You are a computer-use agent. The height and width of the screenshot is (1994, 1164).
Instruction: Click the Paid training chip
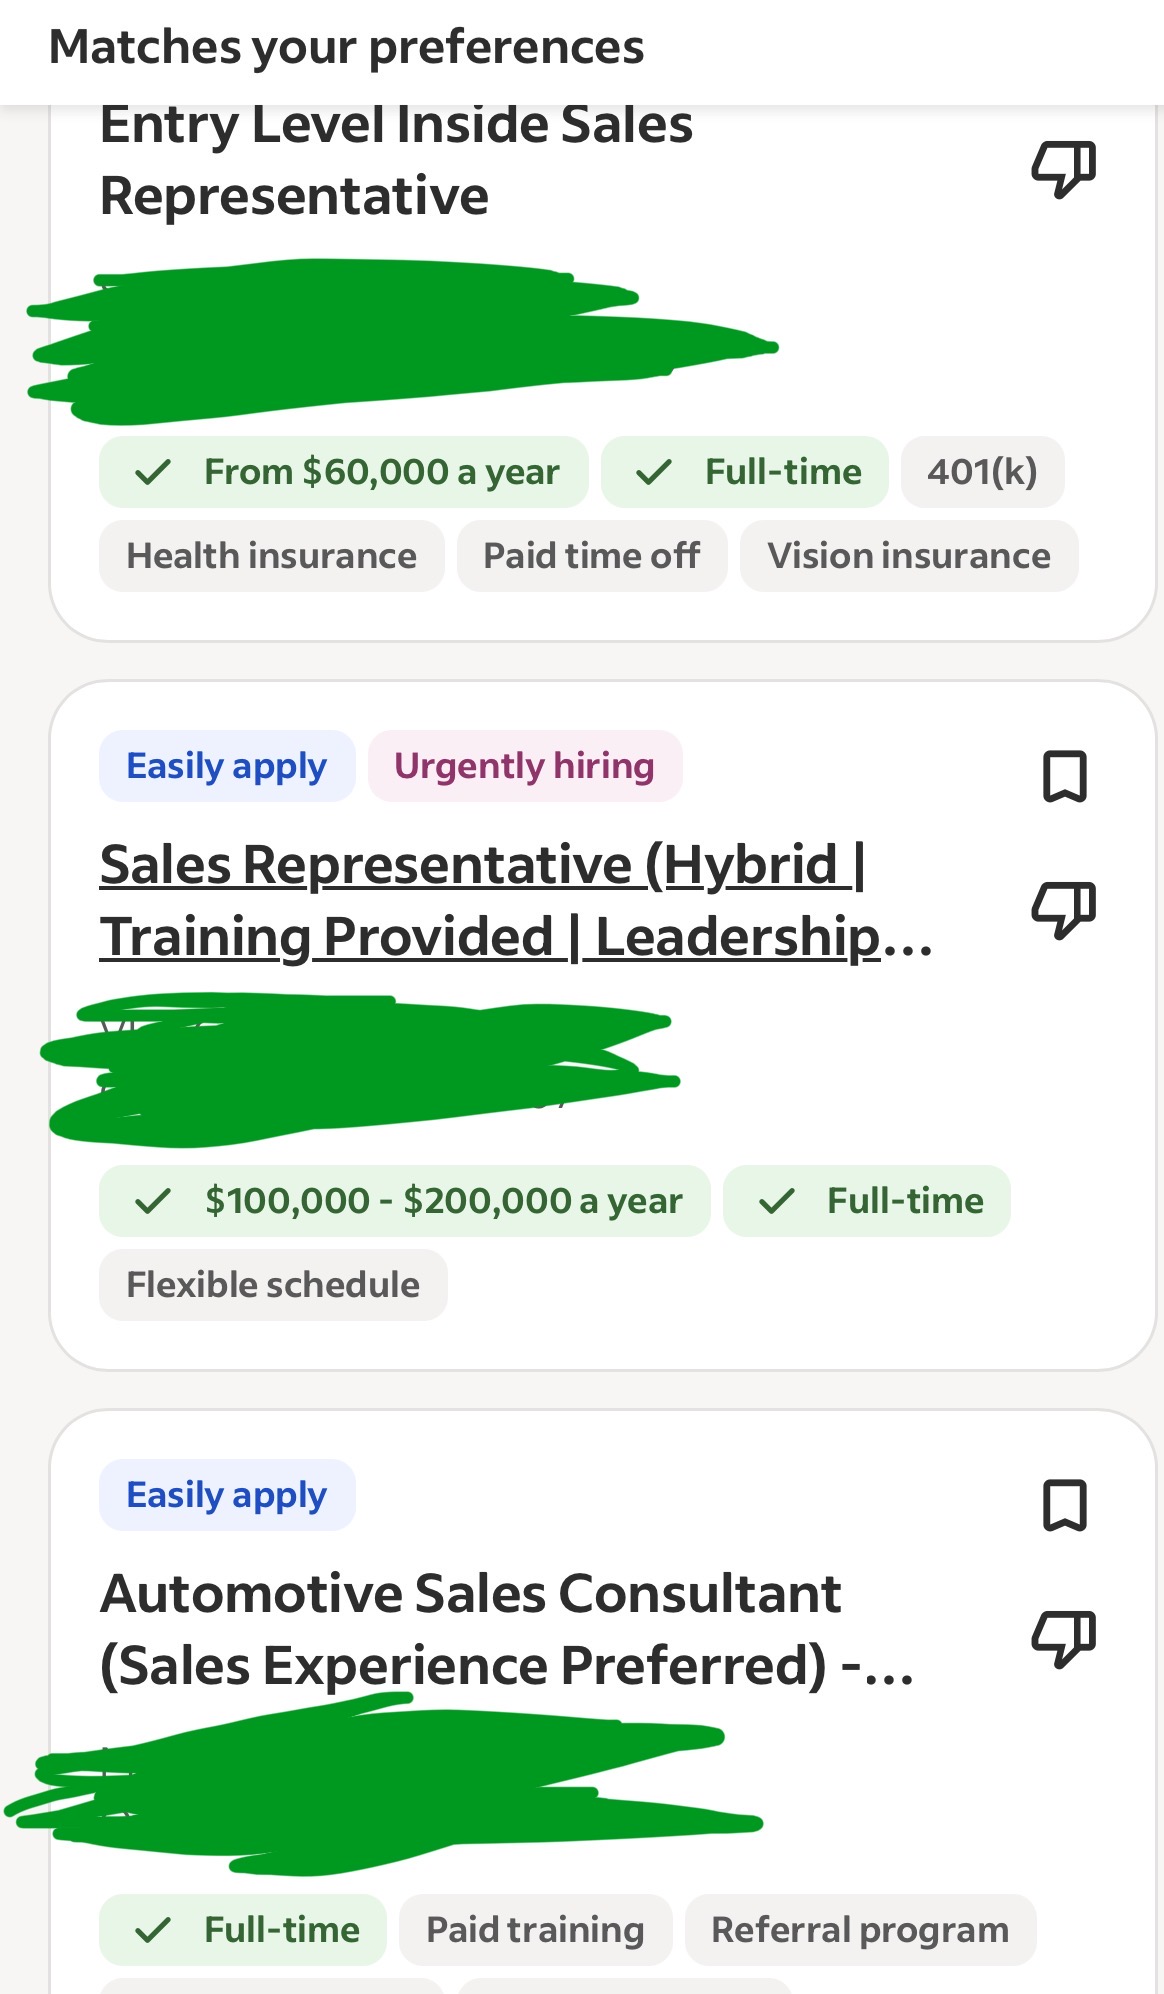click(535, 1930)
